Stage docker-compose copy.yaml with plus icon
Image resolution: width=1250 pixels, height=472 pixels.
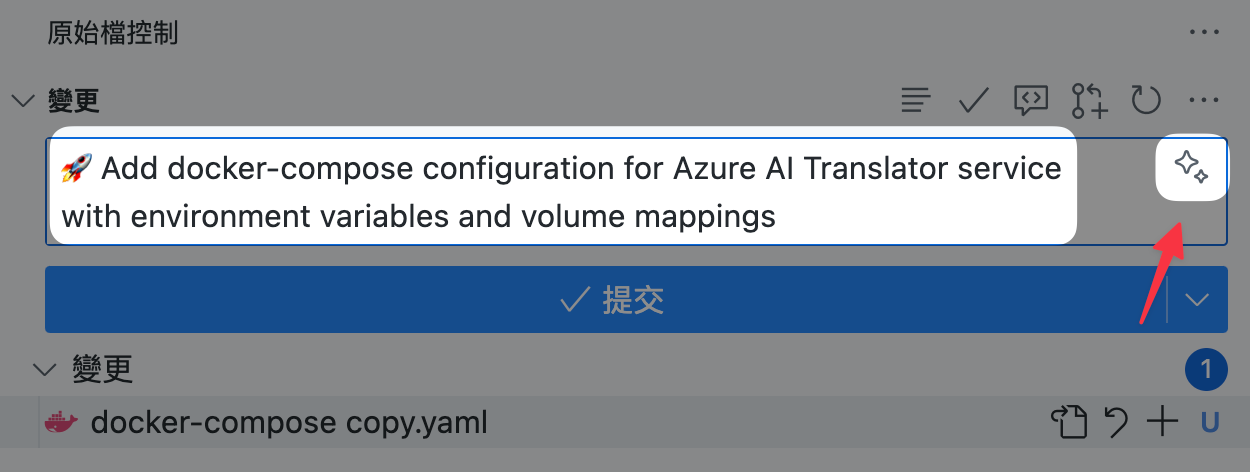(1162, 423)
